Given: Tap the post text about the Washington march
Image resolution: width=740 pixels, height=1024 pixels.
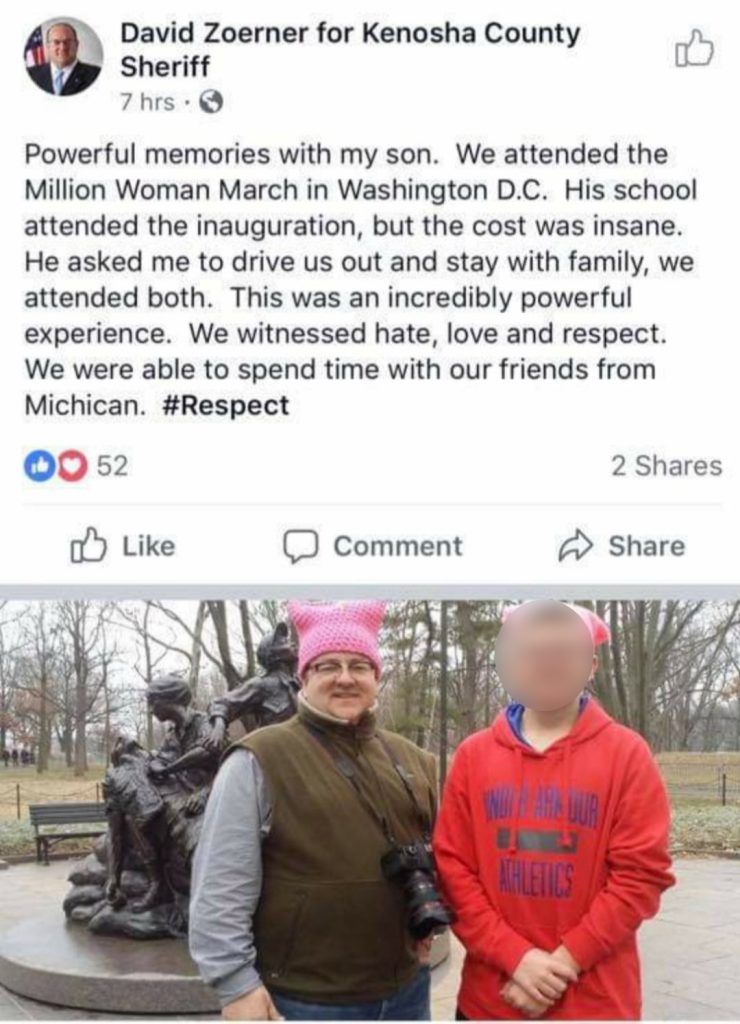Looking at the screenshot, I should (x=361, y=280).
